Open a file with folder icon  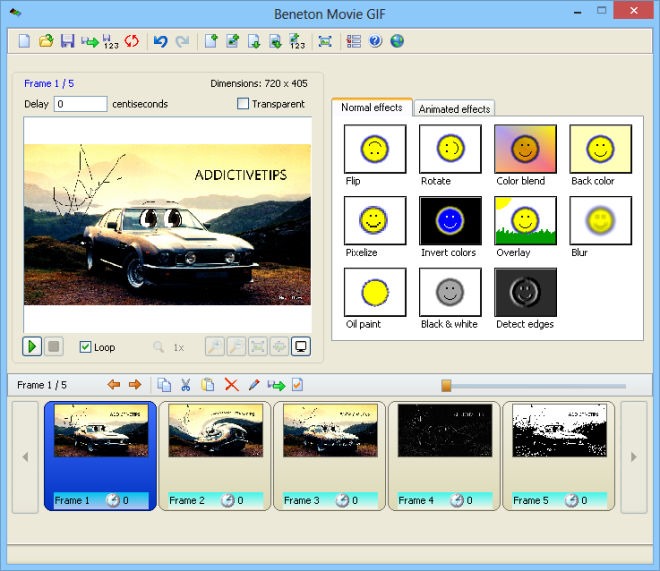[x=46, y=41]
